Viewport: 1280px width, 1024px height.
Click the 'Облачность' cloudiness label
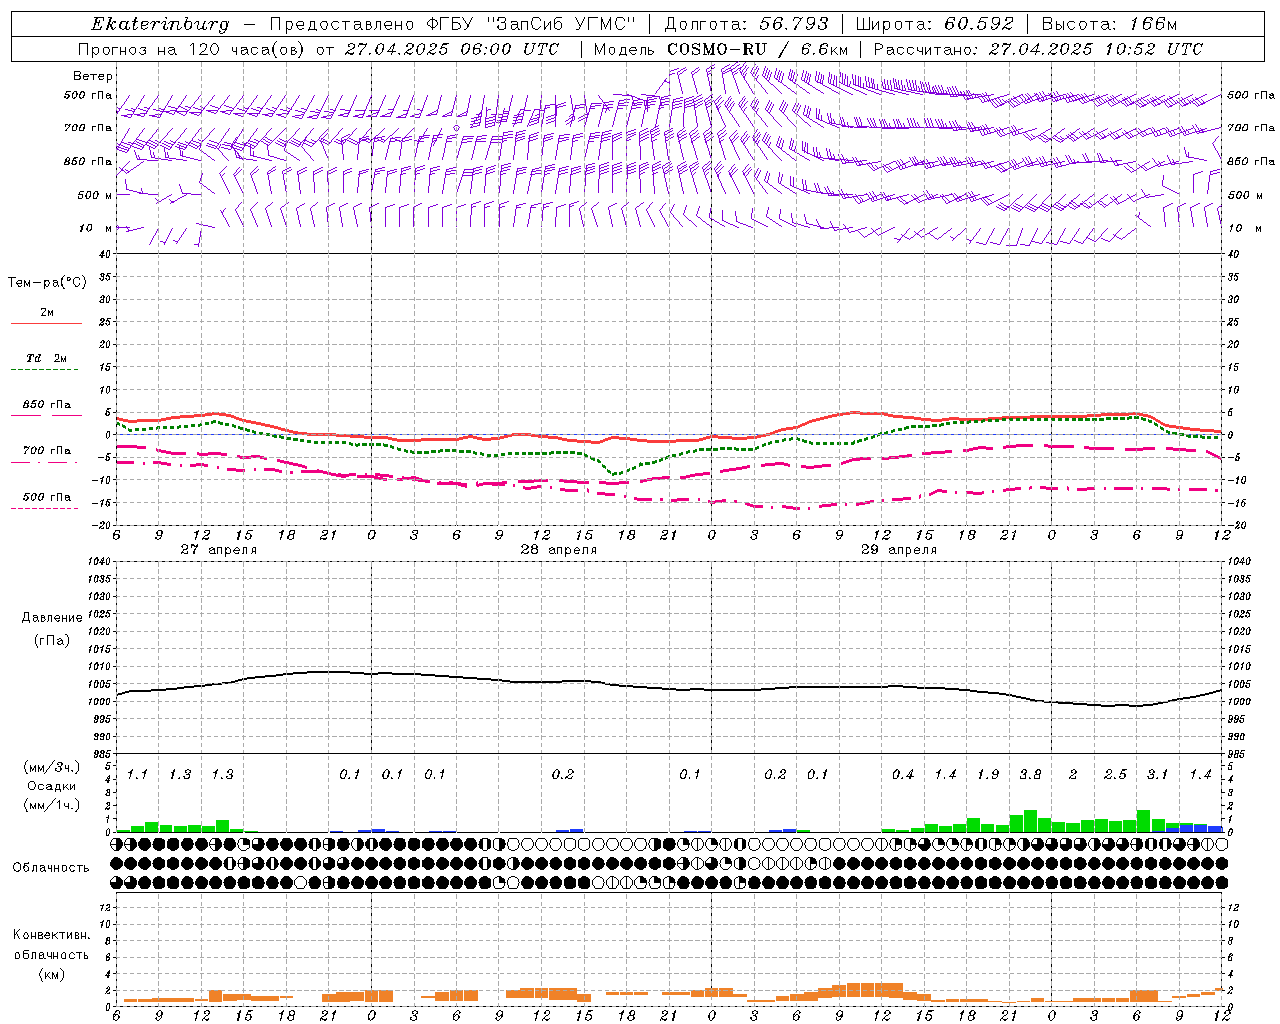tap(51, 868)
